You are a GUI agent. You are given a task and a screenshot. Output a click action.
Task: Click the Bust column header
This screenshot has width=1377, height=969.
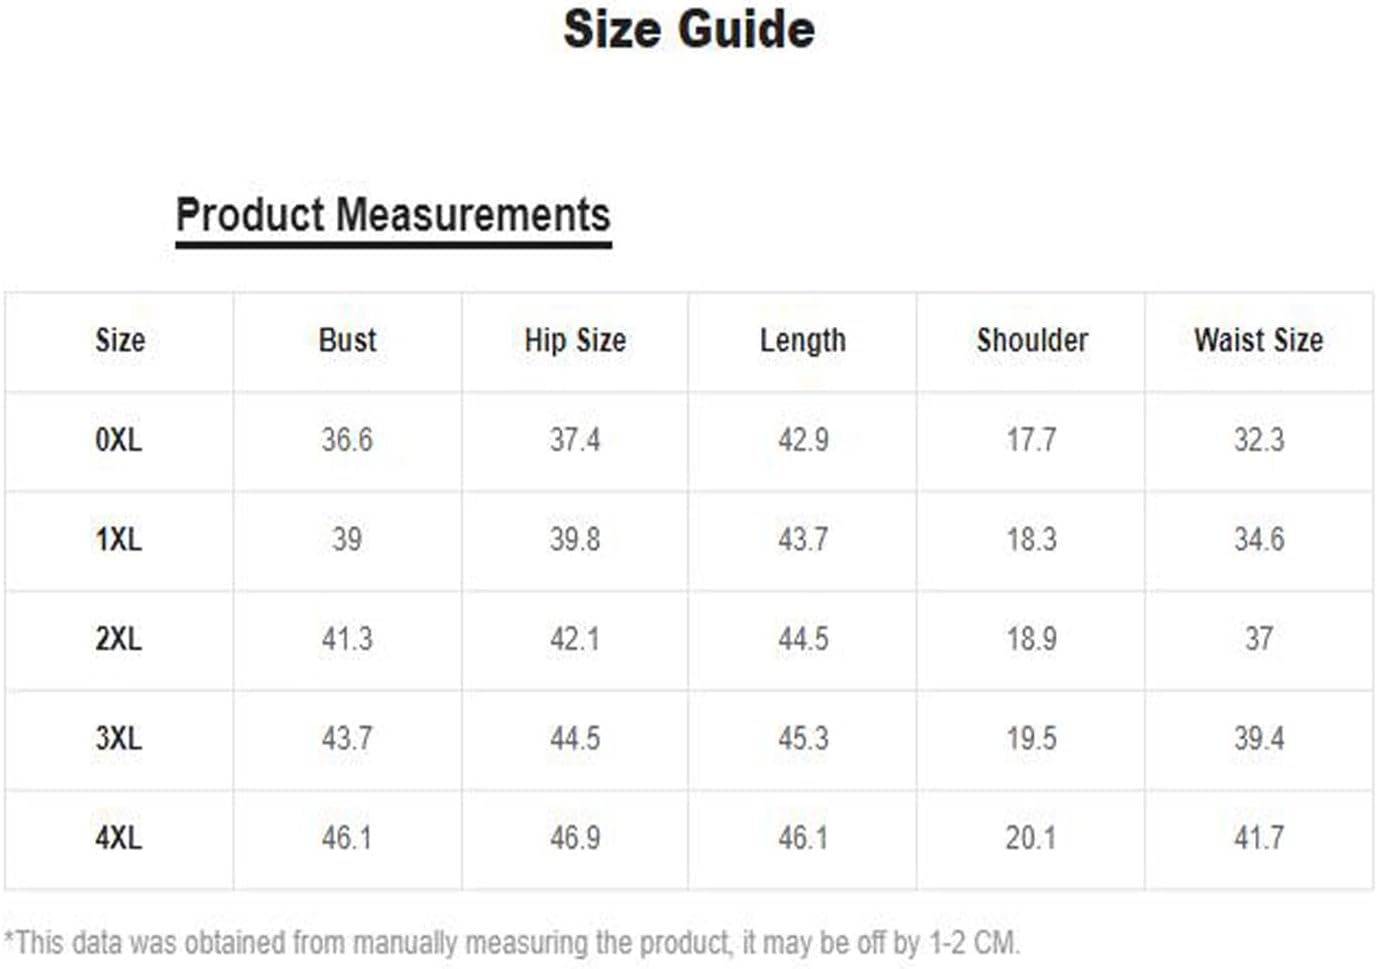coord(347,340)
